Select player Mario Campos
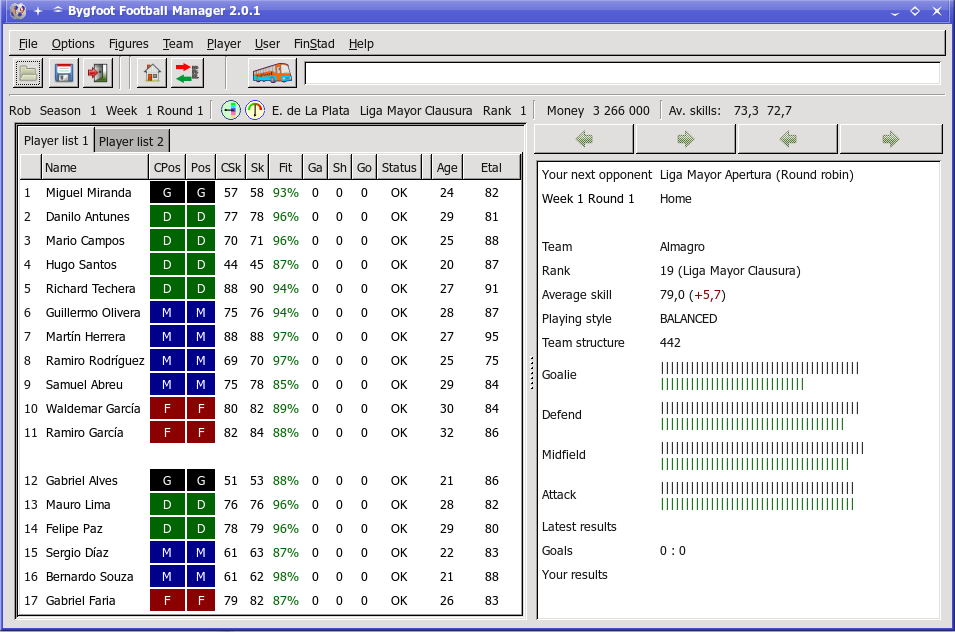The height and width of the screenshot is (632, 955). coord(271,241)
